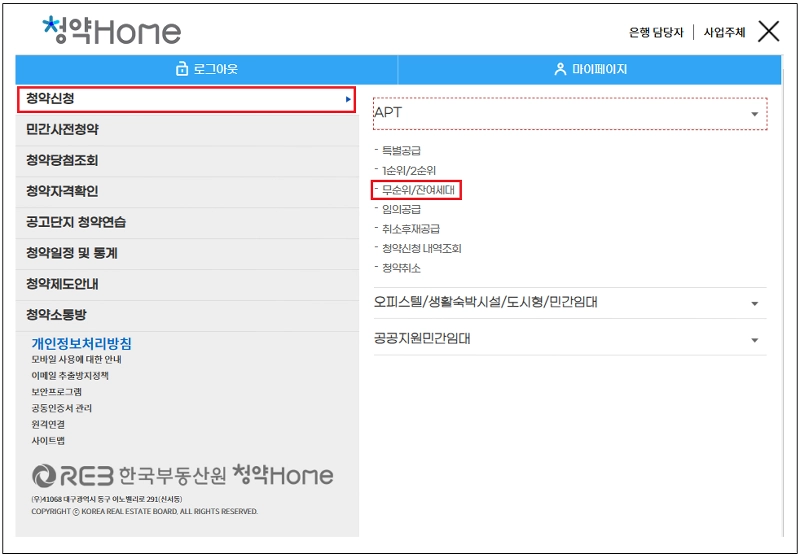This screenshot has width=800, height=558.
Task: Click the arrow icon on the 청약신청 row
Action: 348,99
